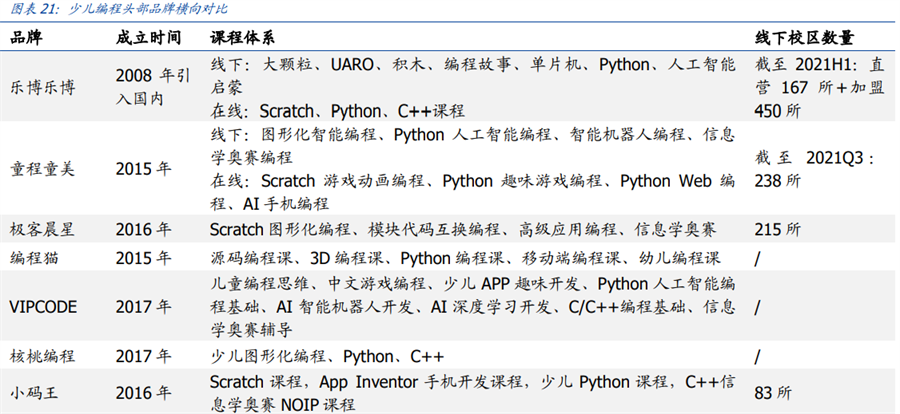900x414 pixels.
Task: Click 2016 年 in the 极客晨星 row
Action: point(143,230)
